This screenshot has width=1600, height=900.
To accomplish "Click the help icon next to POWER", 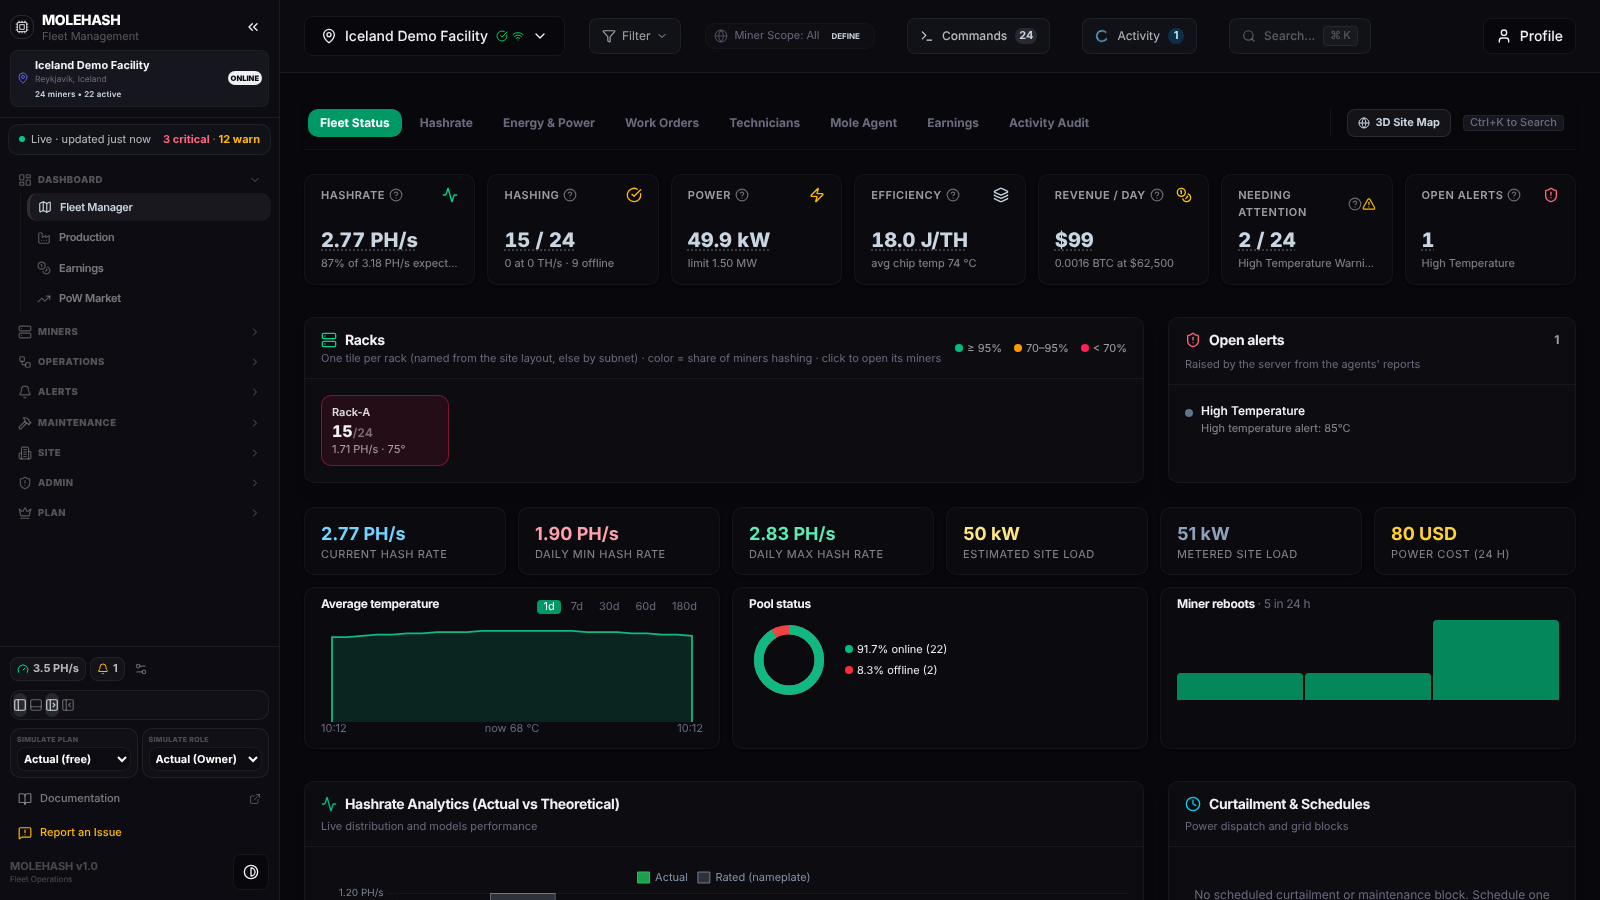I will [x=742, y=195].
